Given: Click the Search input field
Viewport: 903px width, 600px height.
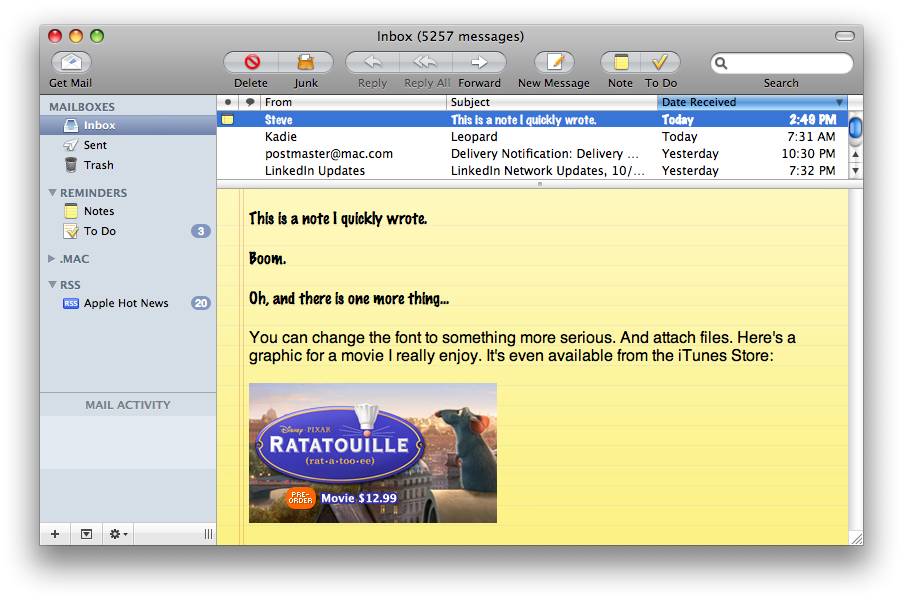Looking at the screenshot, I should (781, 63).
